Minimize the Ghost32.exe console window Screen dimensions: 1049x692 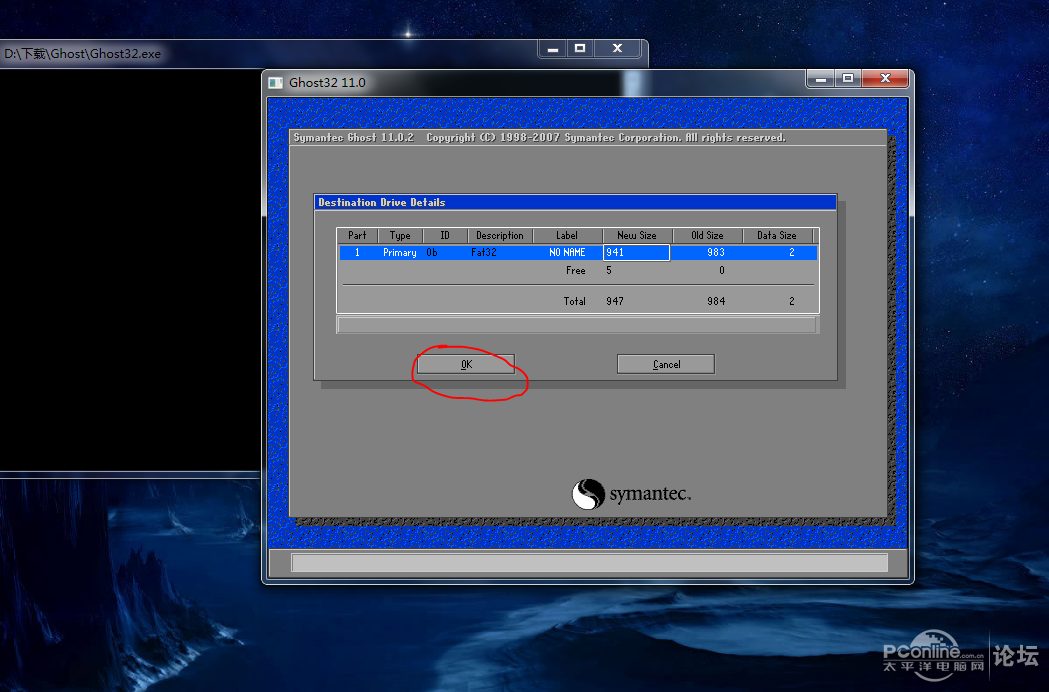(x=553, y=48)
